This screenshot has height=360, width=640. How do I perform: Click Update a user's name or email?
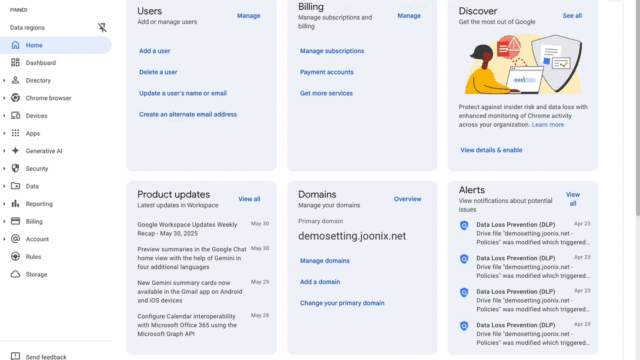(x=183, y=93)
